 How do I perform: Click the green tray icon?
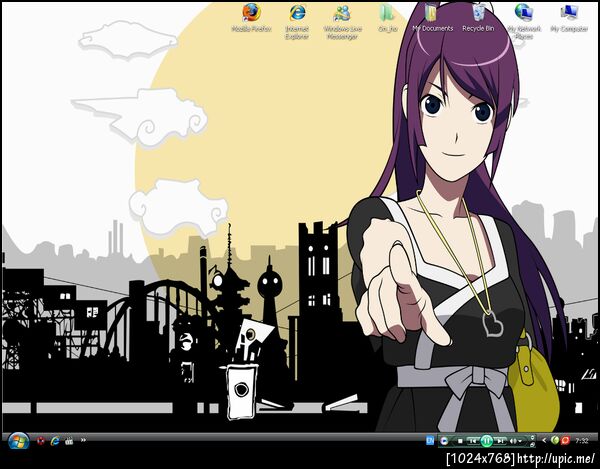(555, 440)
